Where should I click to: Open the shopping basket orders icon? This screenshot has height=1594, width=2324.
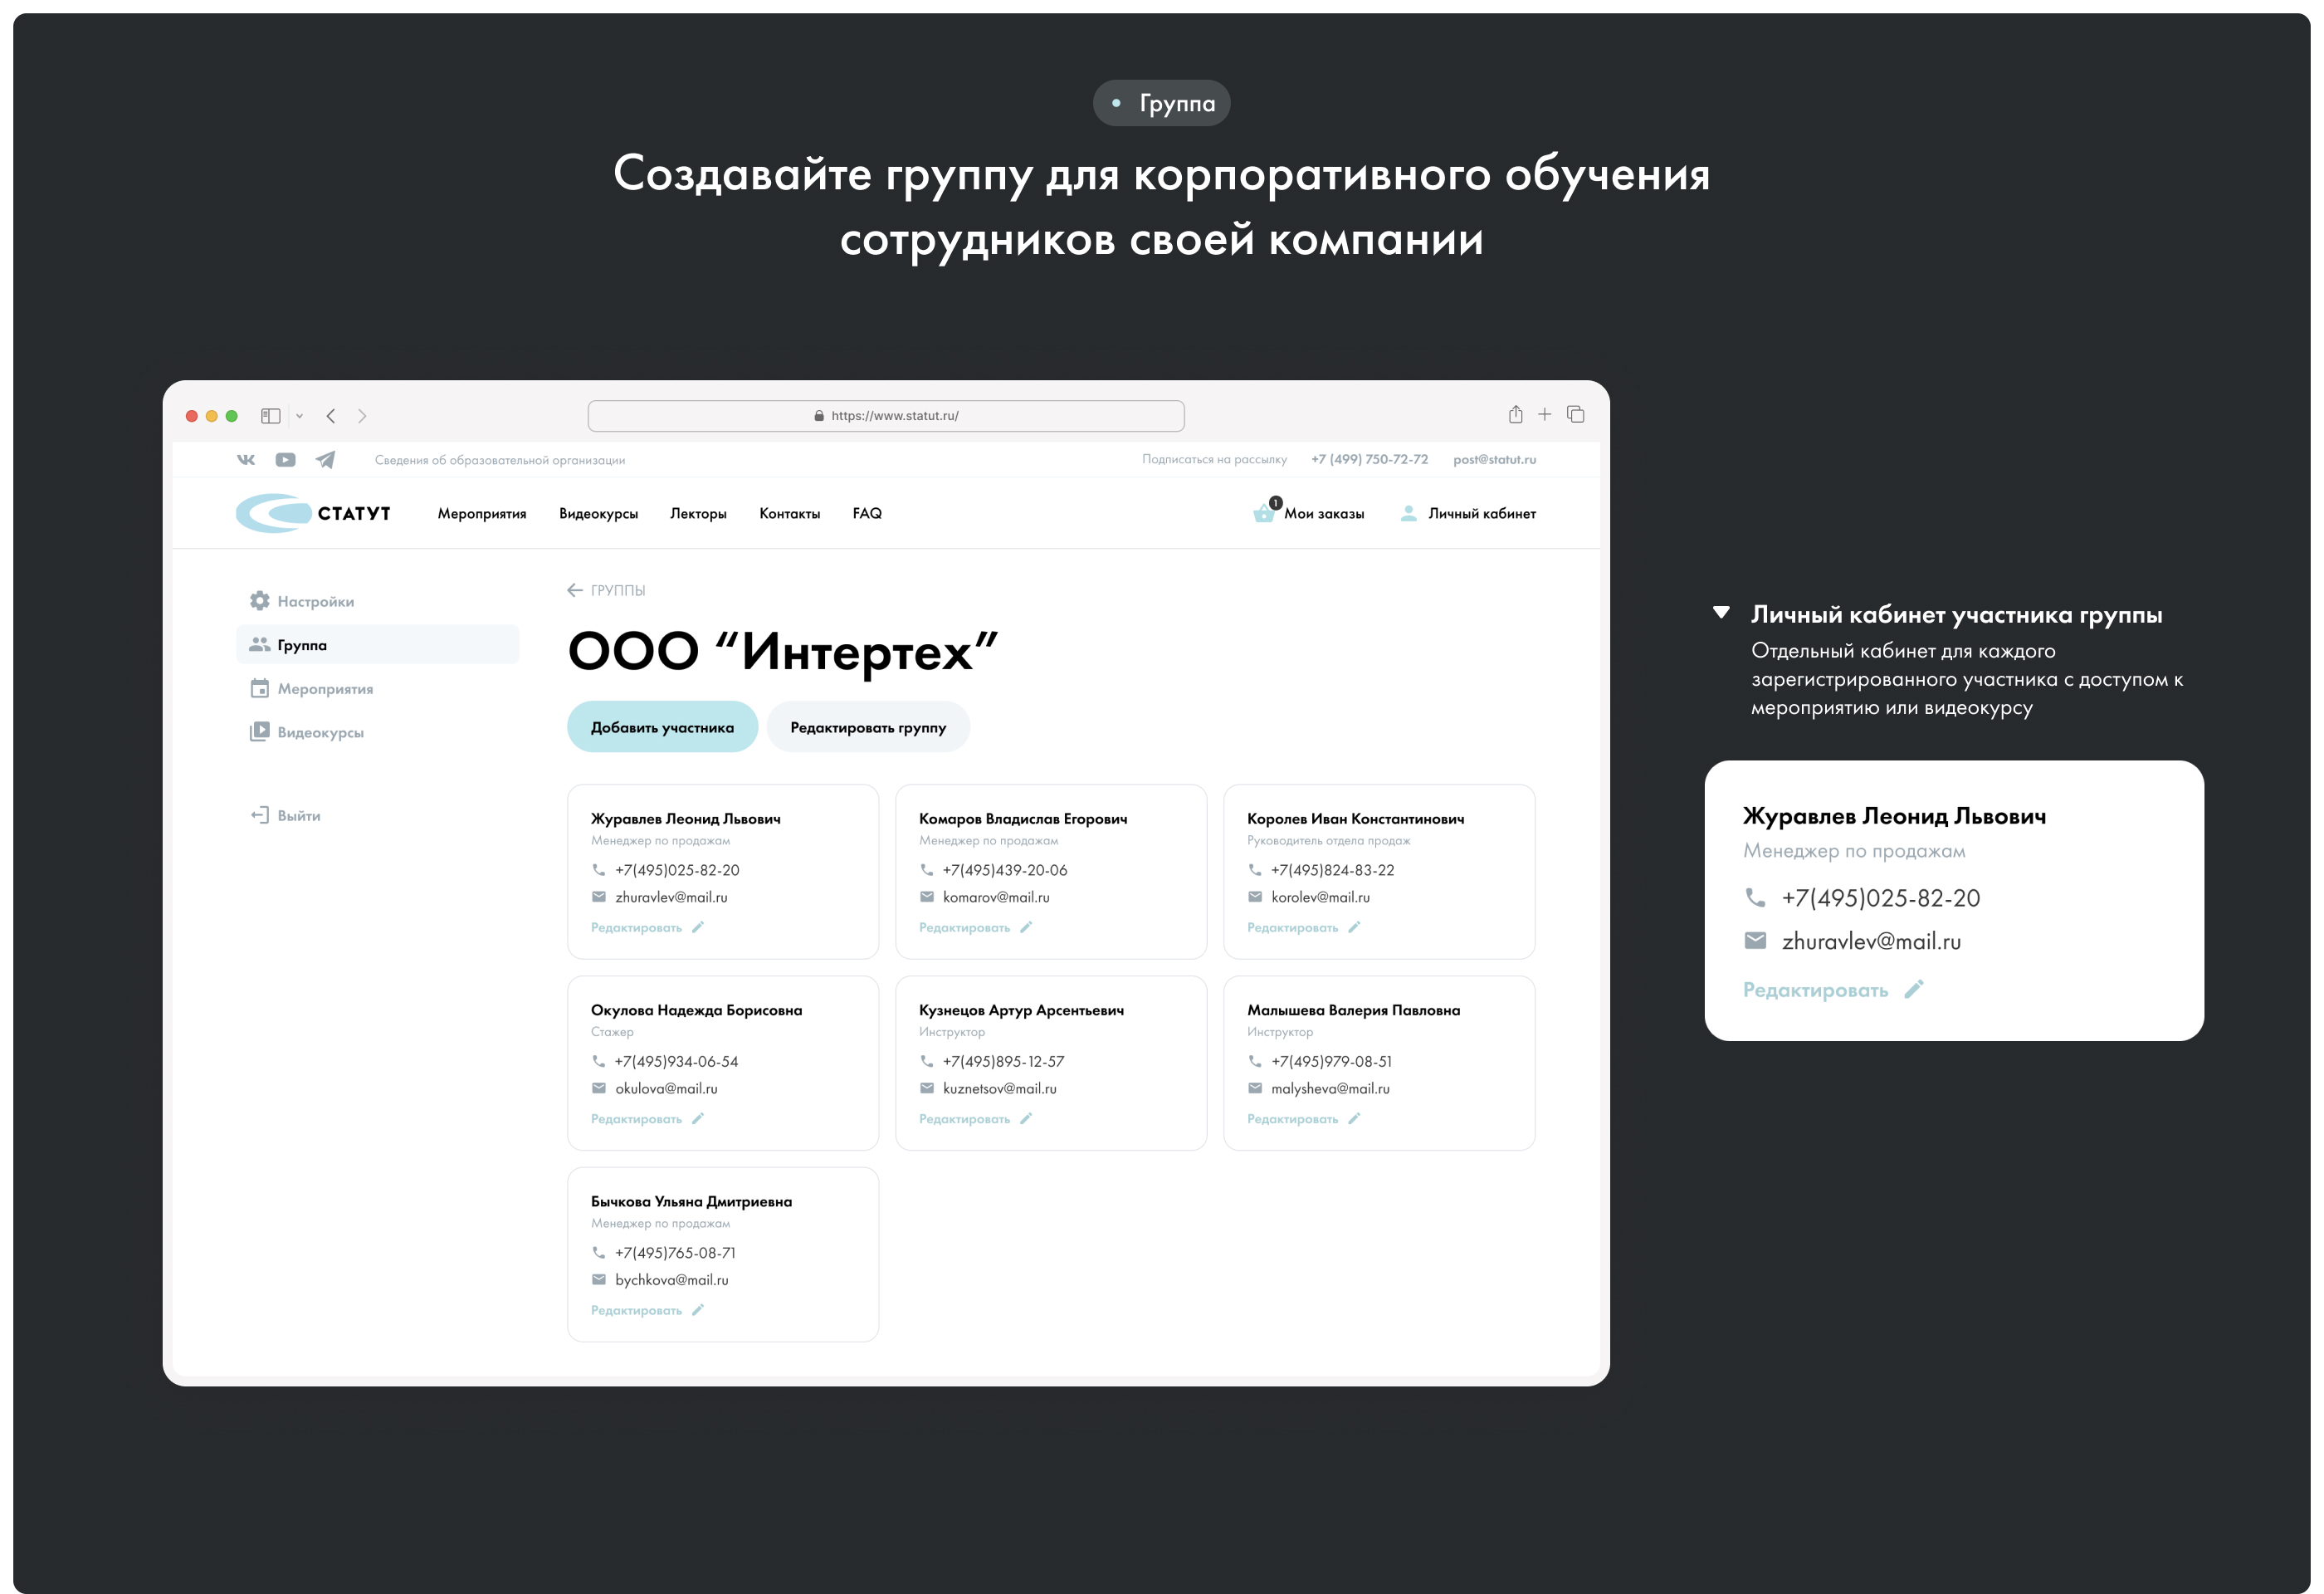tap(1264, 513)
